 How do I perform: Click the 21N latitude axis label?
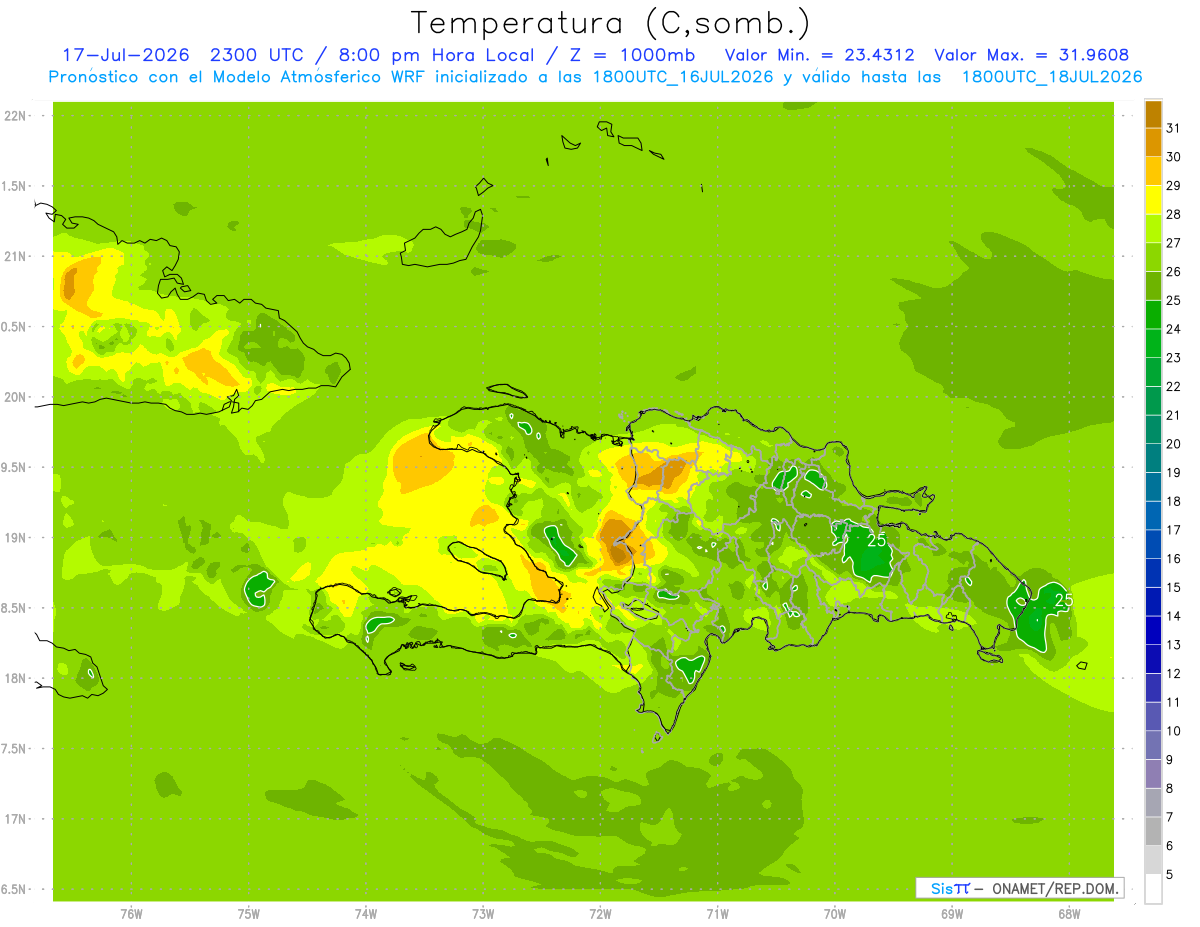click(x=16, y=256)
